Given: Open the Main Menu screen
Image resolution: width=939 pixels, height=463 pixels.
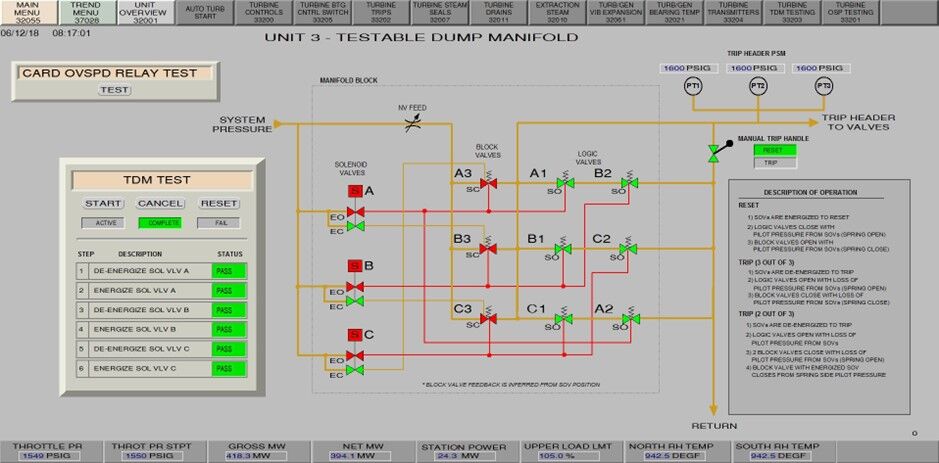Looking at the screenshot, I should pos(28,12).
